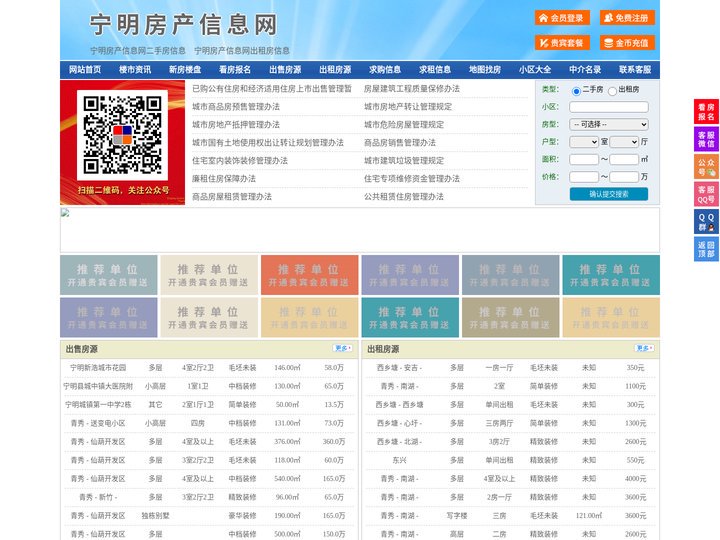Screen dimensions: 720x540
Task: Open link 城市危险房屋管理规定
Action: tap(404, 124)
